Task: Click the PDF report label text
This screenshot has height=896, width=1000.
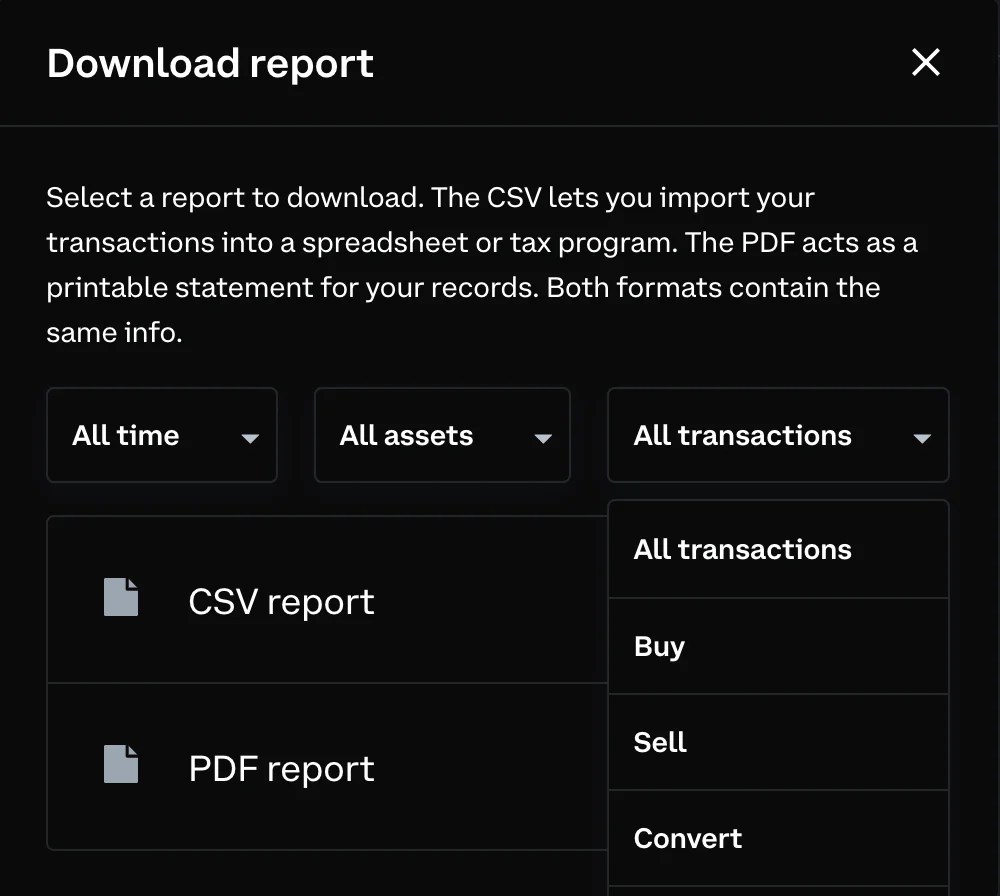Action: coord(281,768)
